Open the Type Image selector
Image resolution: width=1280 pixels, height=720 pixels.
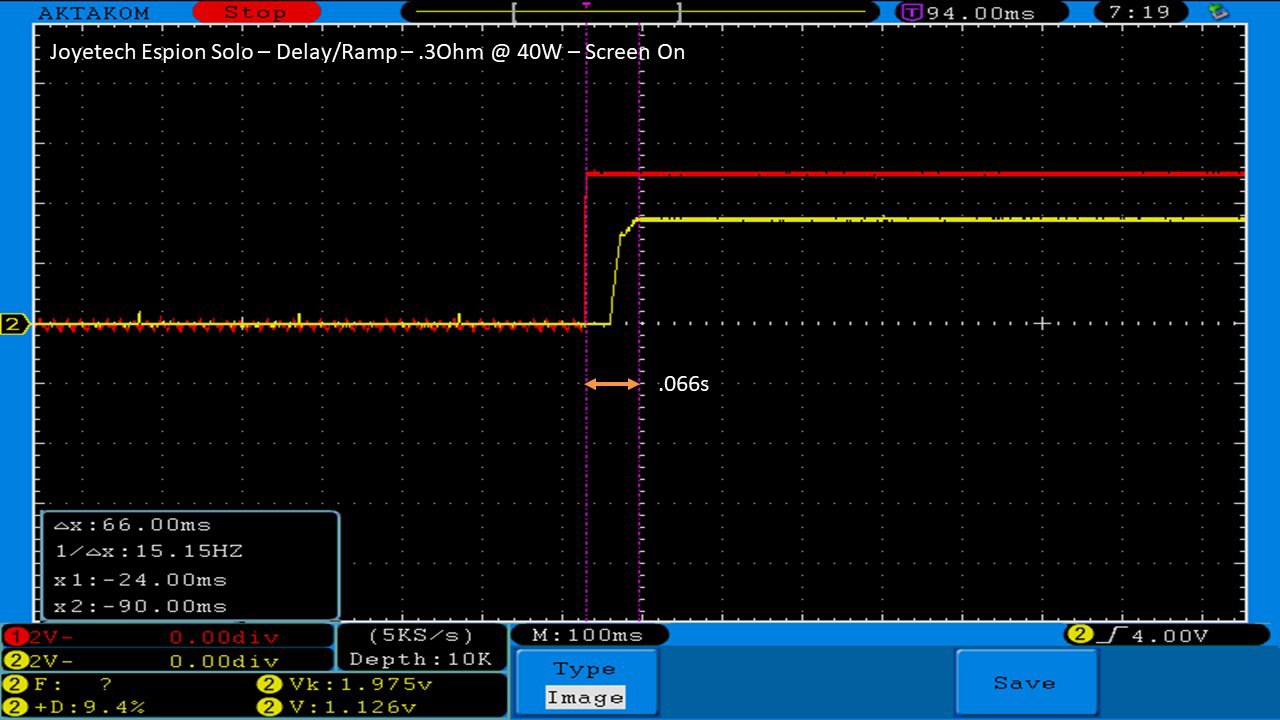pyautogui.click(x=585, y=683)
